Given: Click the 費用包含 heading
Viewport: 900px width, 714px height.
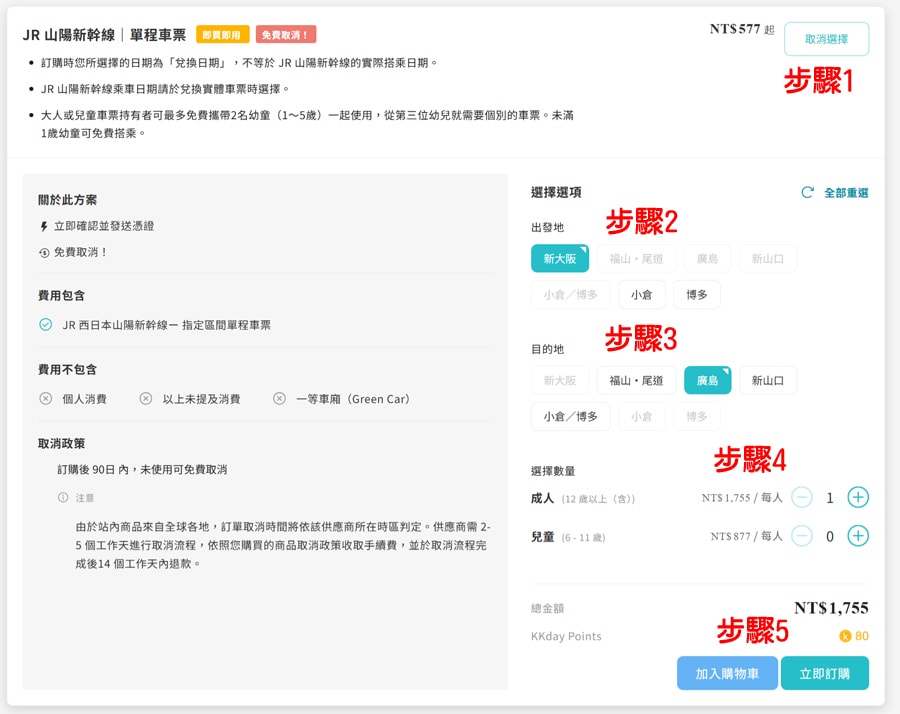Looking at the screenshot, I should click(61, 296).
